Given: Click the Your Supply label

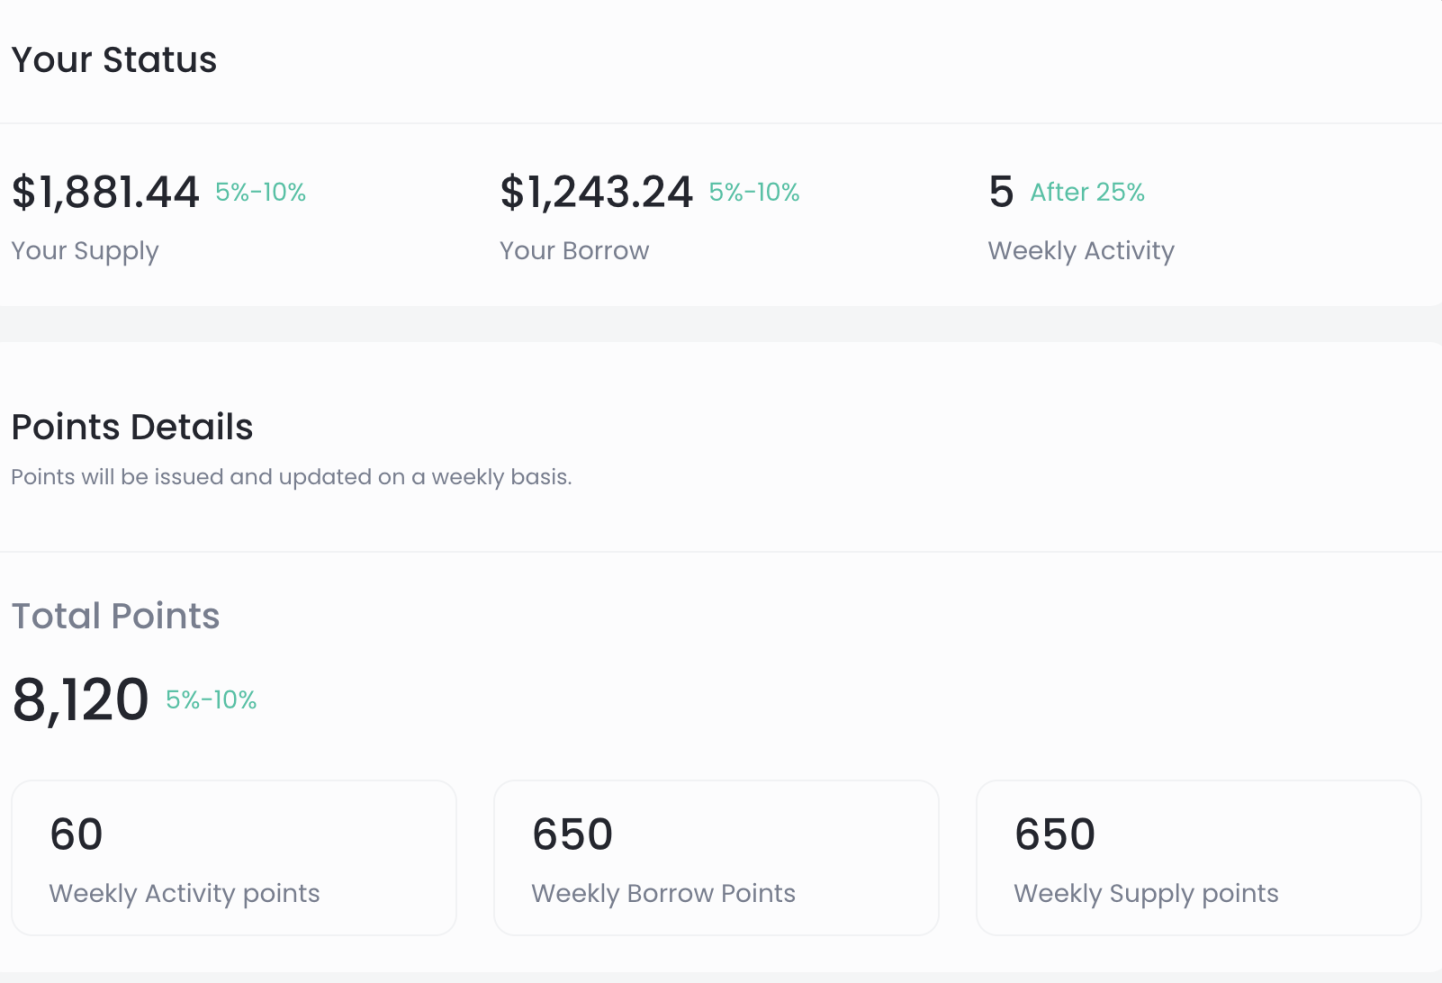Looking at the screenshot, I should pyautogui.click(x=85, y=251).
